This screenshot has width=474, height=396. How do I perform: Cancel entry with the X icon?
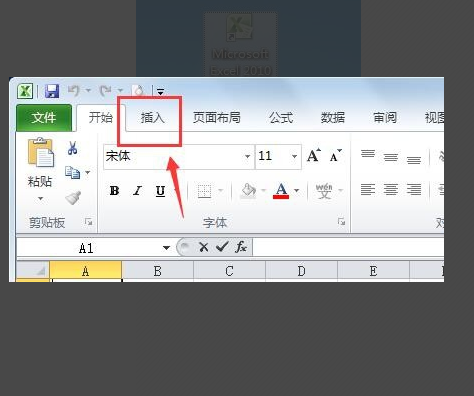(x=203, y=247)
